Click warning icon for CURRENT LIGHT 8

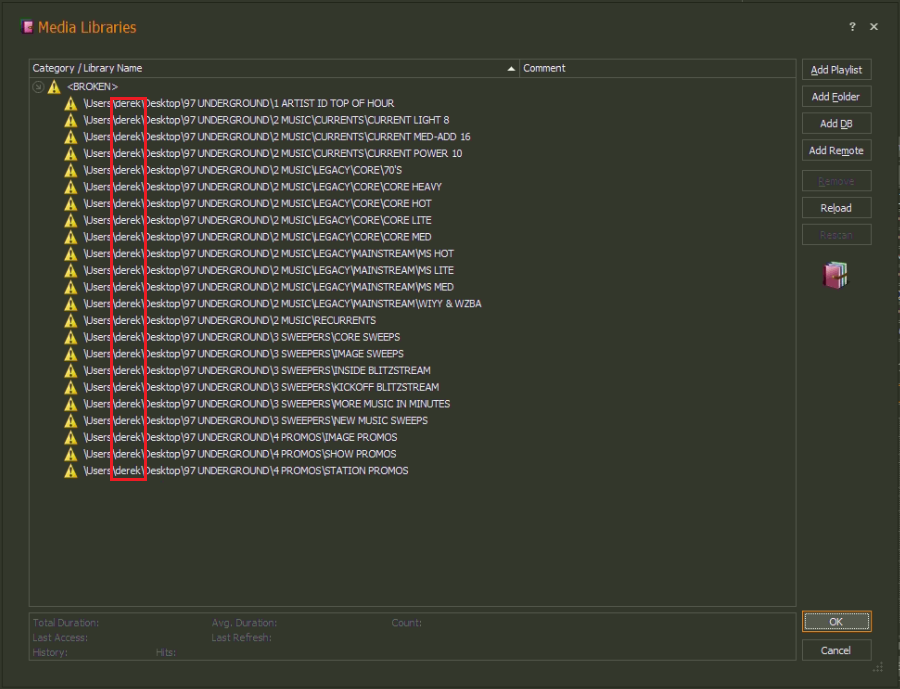[x=71, y=120]
